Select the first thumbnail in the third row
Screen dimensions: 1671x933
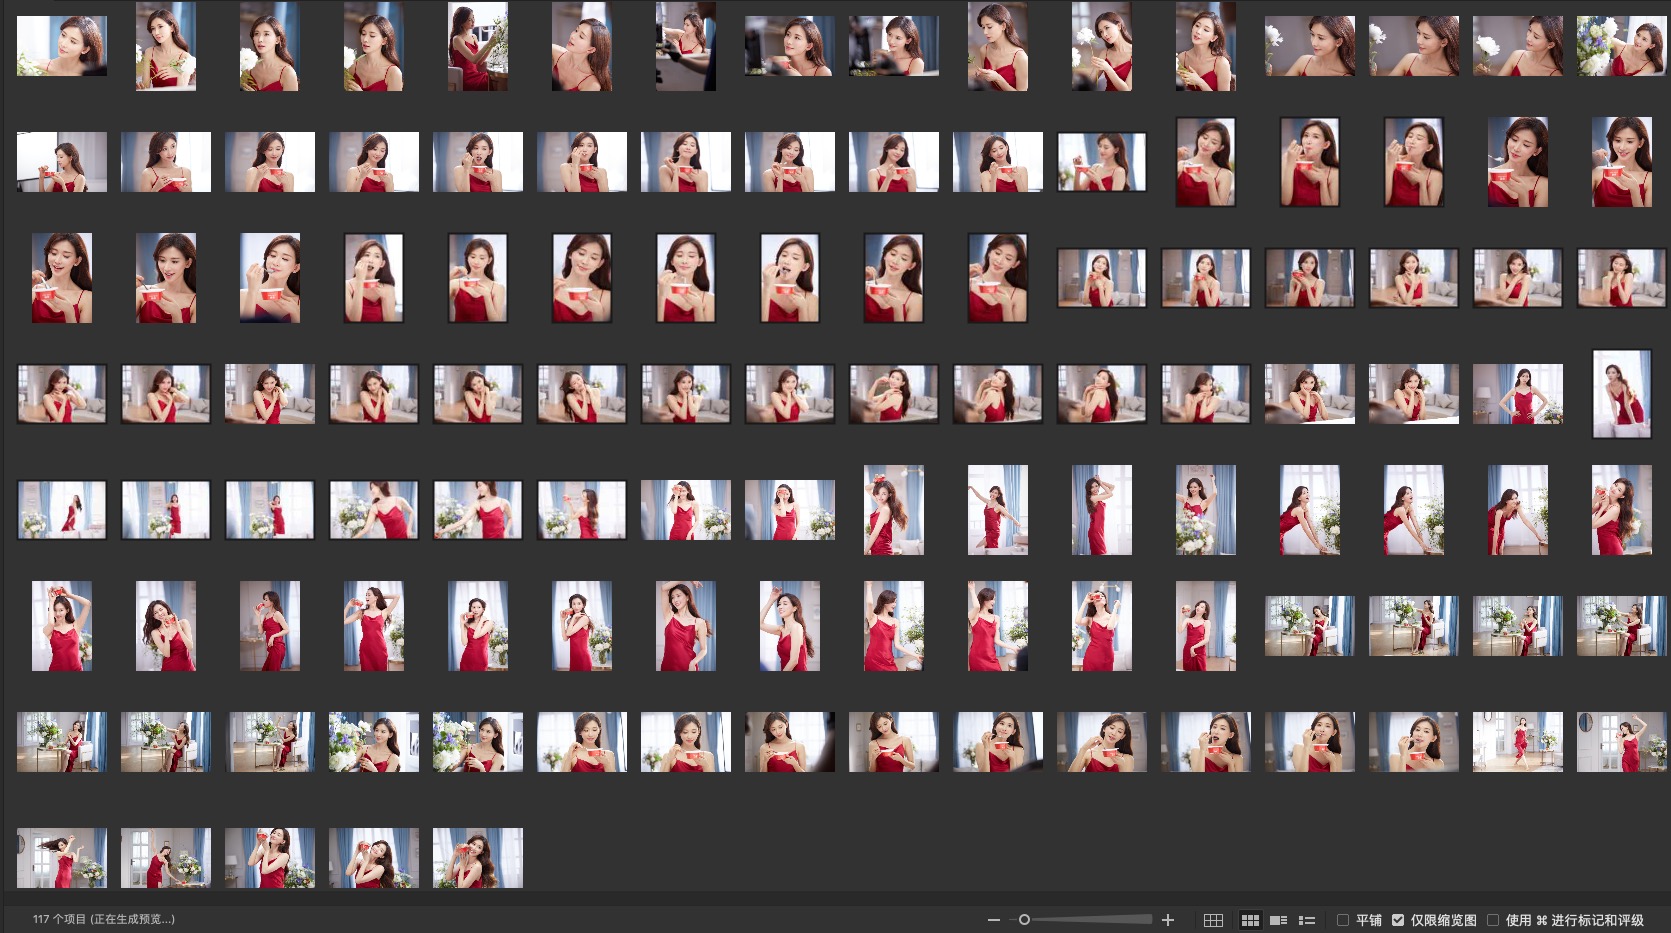[x=62, y=278]
